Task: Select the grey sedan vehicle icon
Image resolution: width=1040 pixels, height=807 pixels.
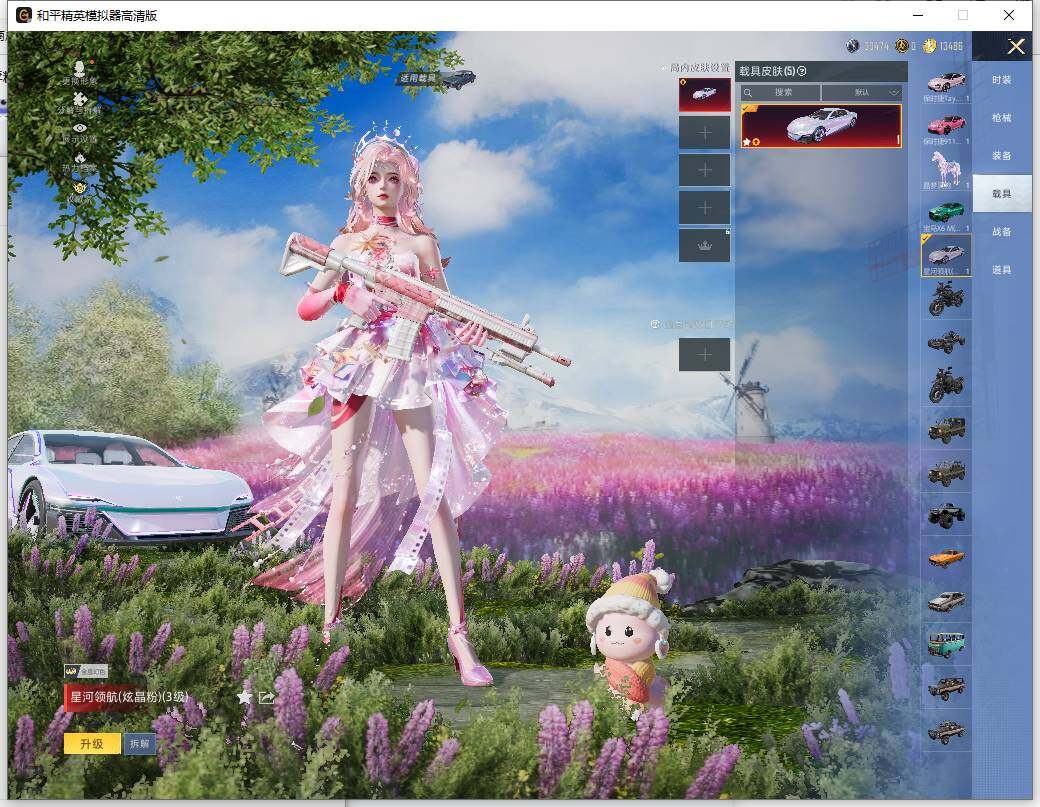Action: (x=946, y=601)
